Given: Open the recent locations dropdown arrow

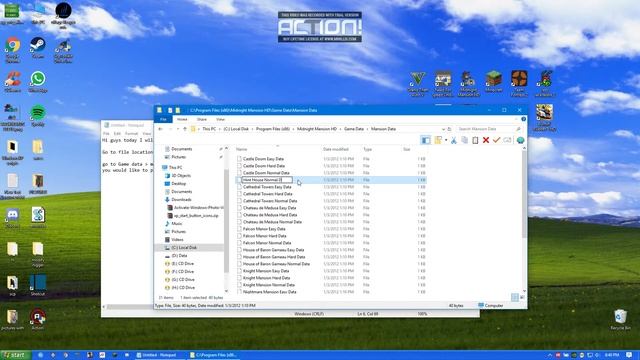Looking at the screenshot, I should 178,129.
